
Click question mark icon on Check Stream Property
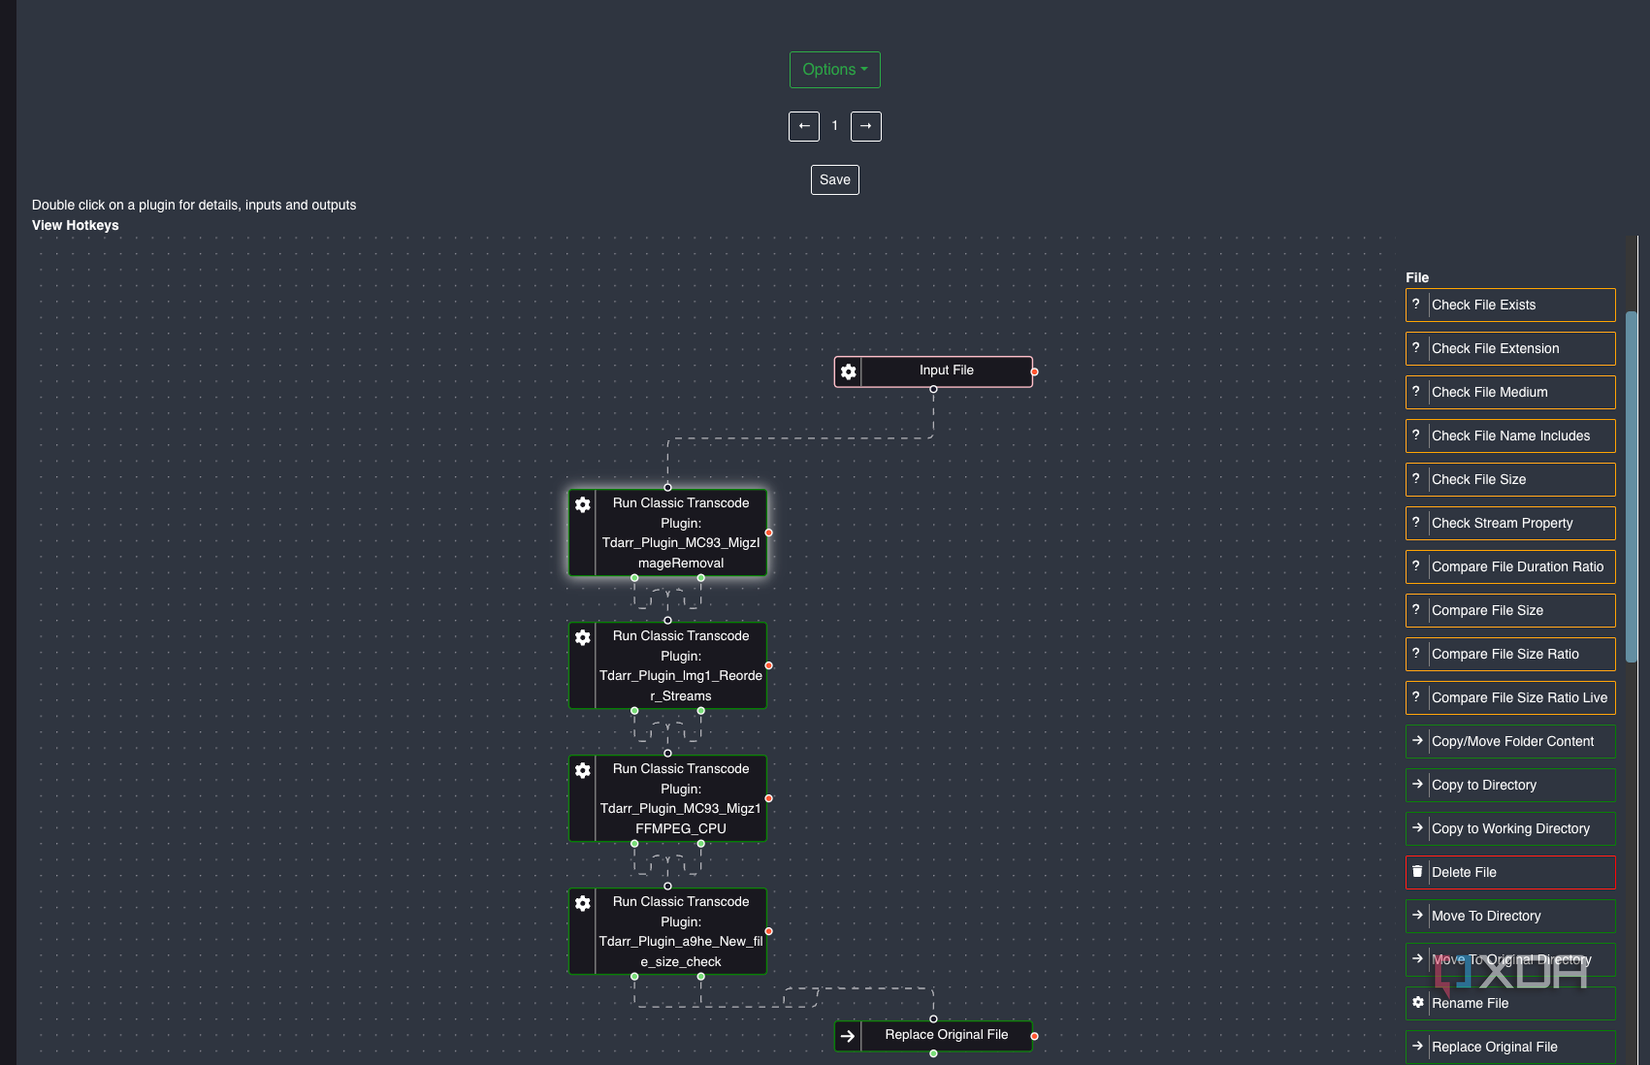(x=1416, y=522)
